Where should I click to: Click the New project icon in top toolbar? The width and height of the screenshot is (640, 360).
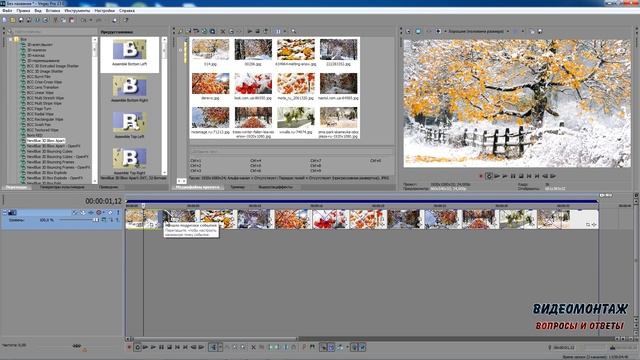pyautogui.click(x=4, y=20)
